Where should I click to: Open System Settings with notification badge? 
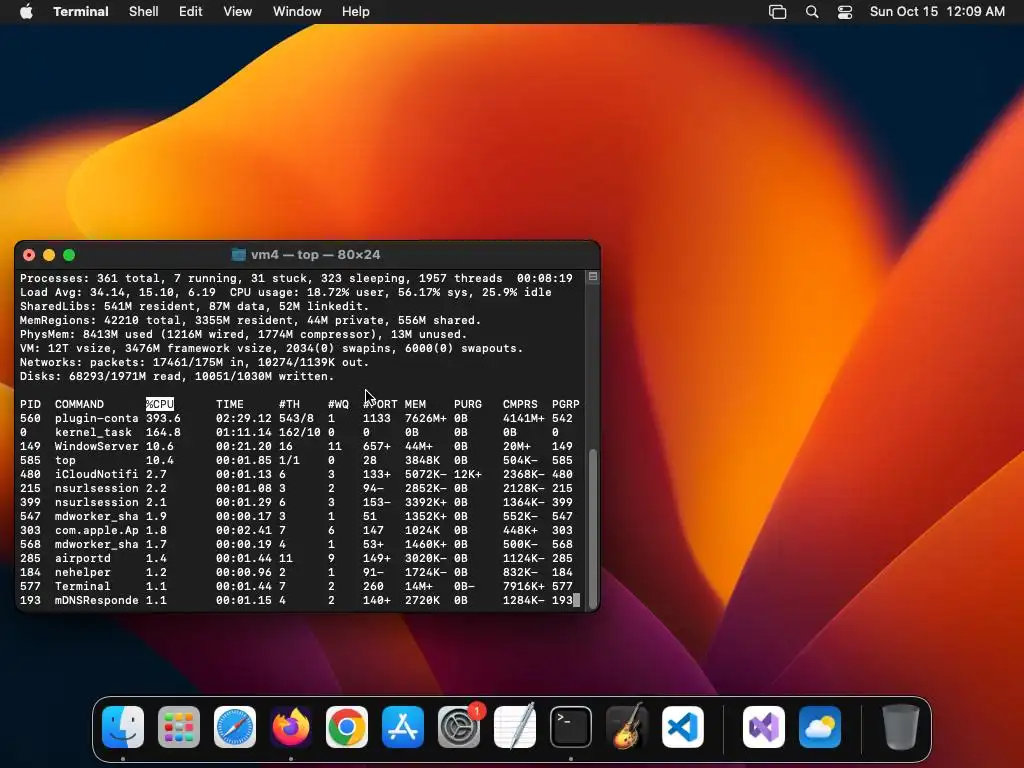[459, 727]
